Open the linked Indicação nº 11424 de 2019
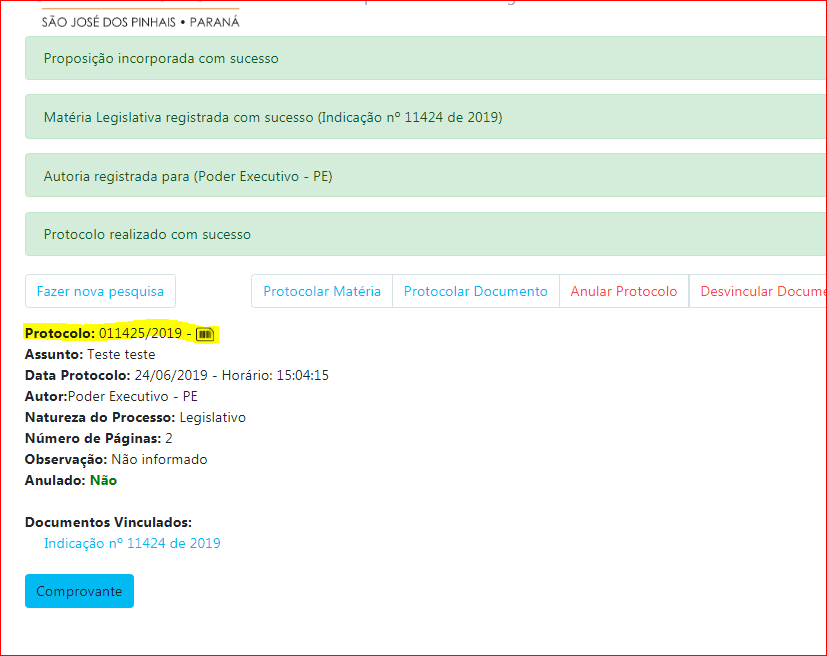827x656 pixels. [132, 543]
